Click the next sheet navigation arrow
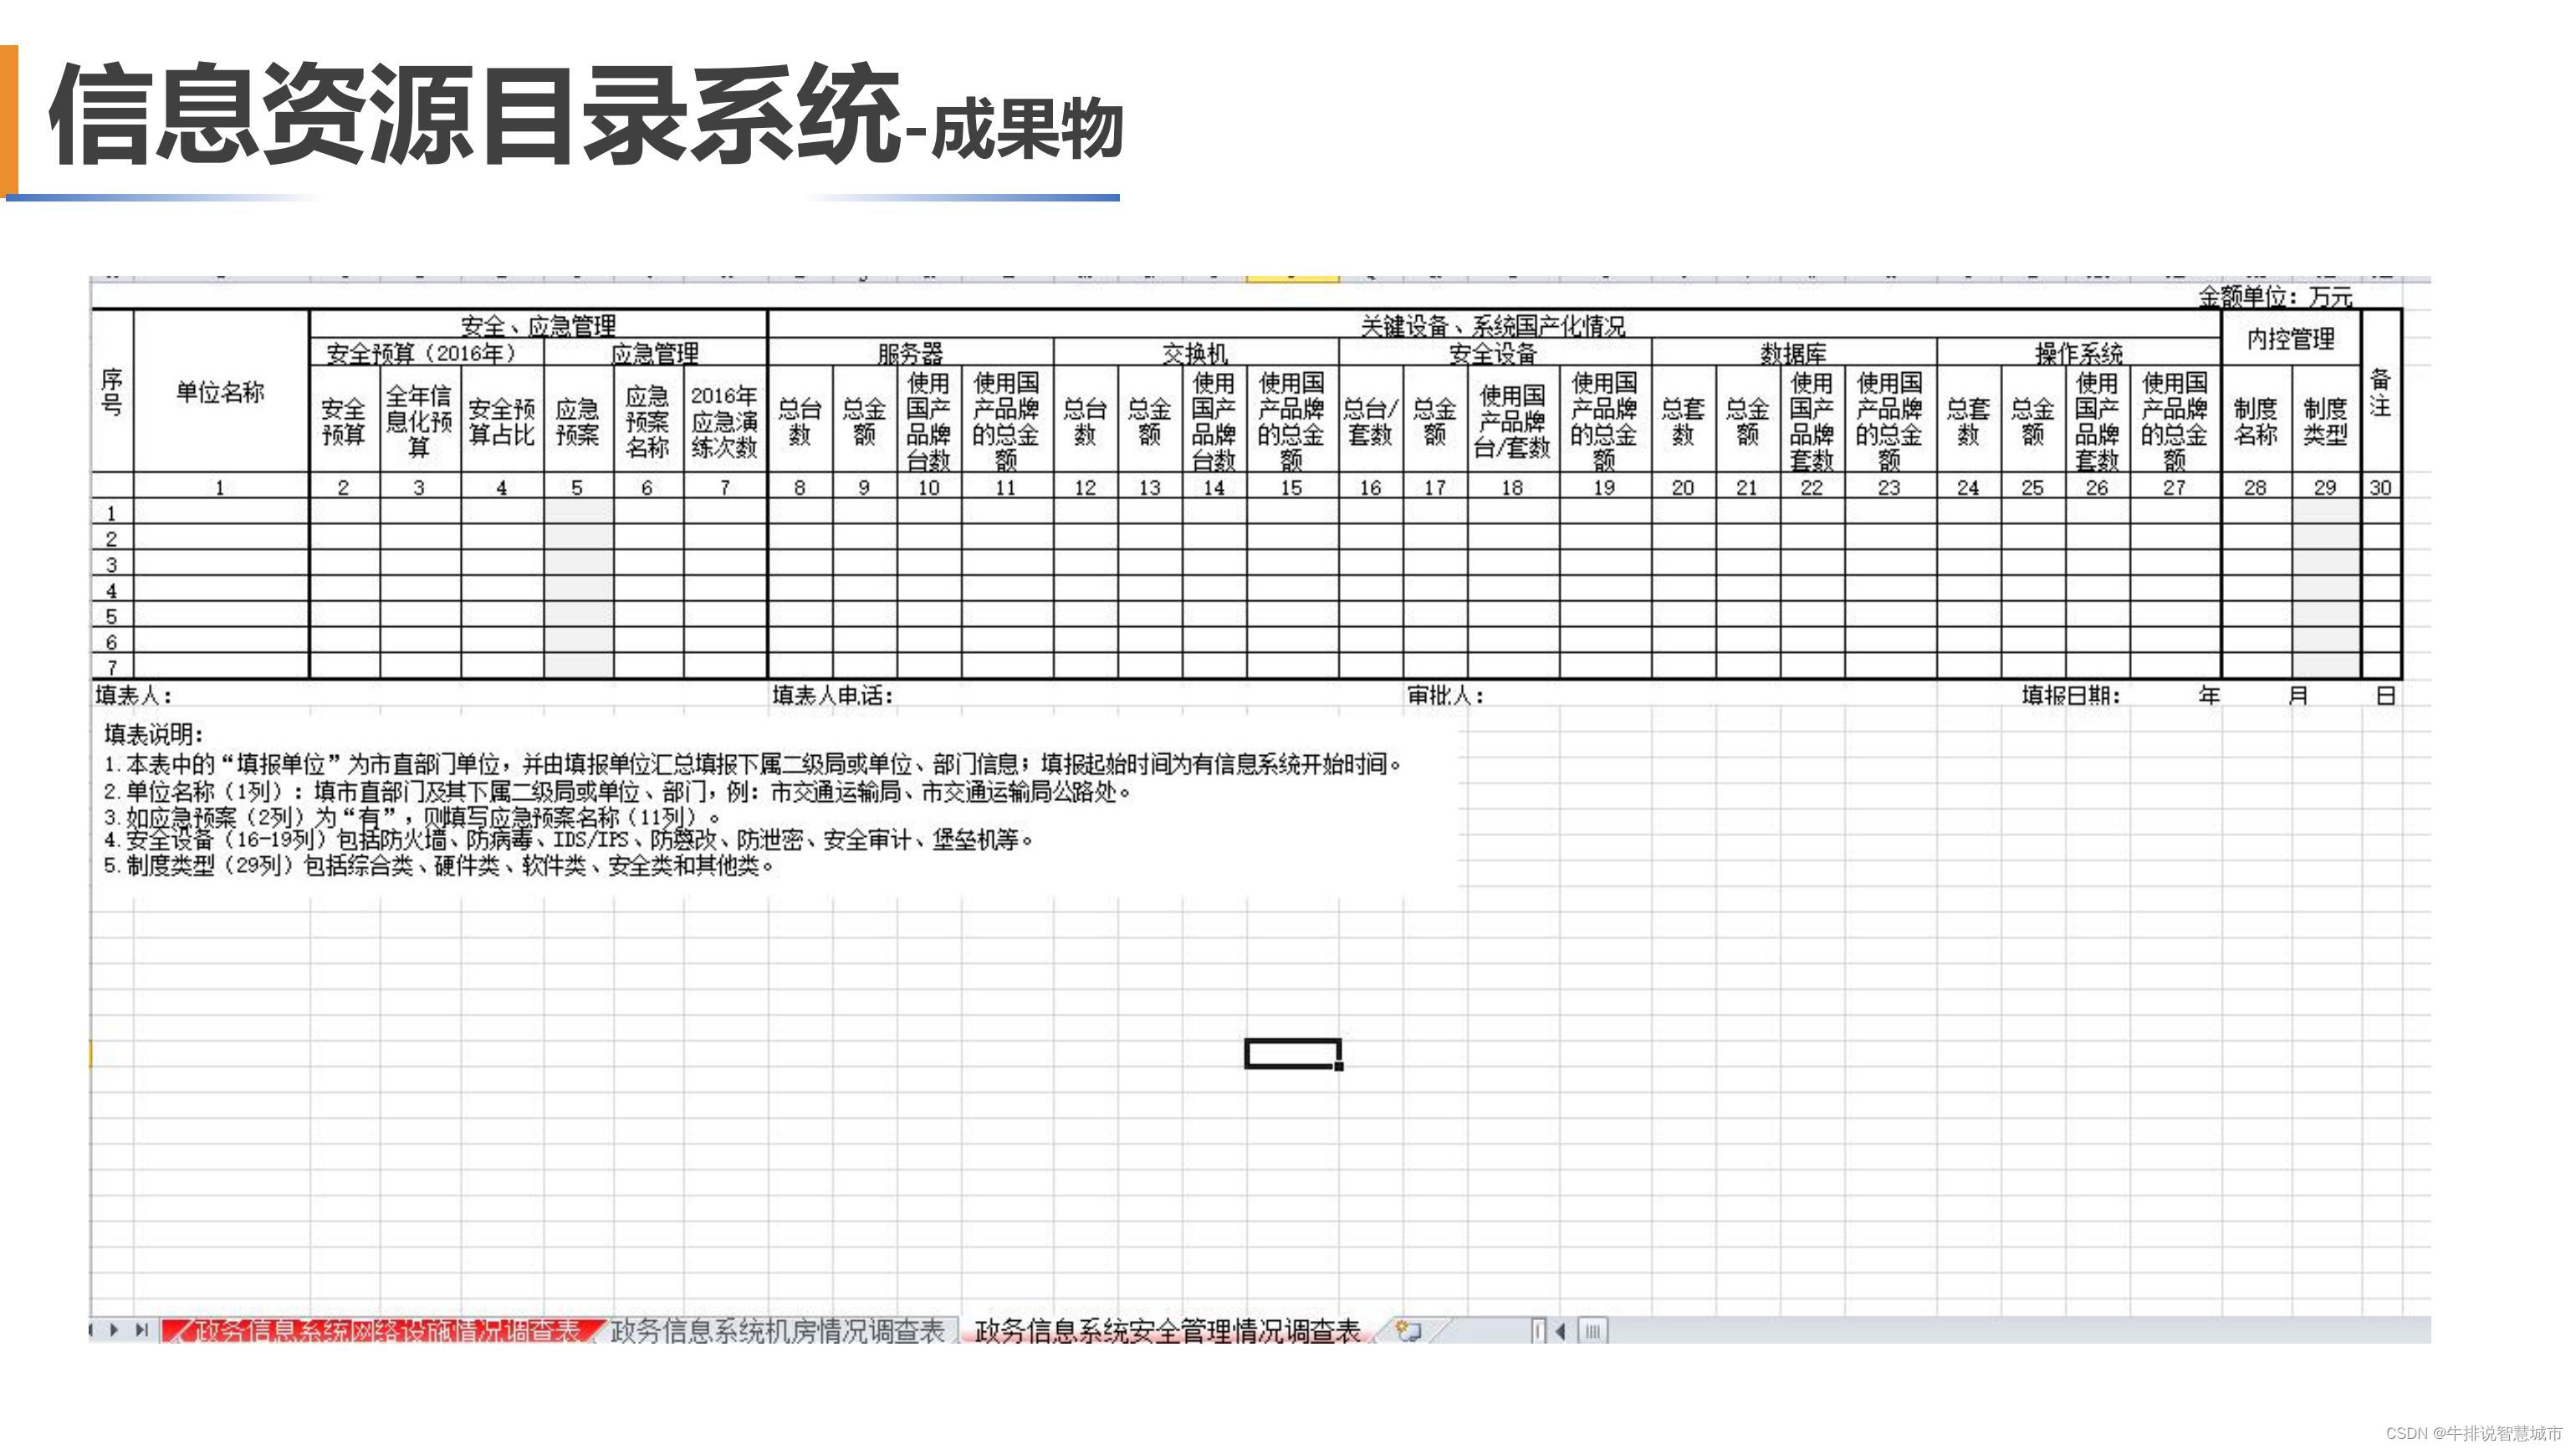This screenshot has height=1449, width=2576. pyautogui.click(x=114, y=1330)
